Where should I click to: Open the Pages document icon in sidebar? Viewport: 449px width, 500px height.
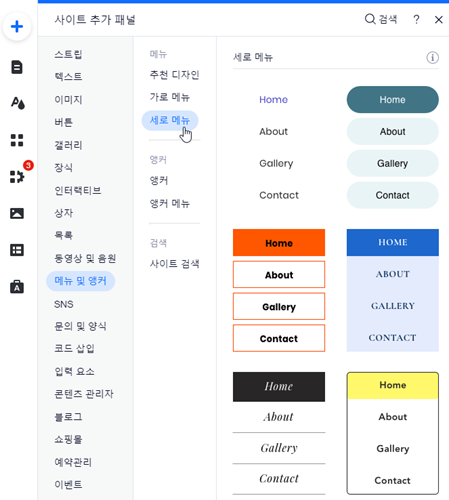(17, 67)
